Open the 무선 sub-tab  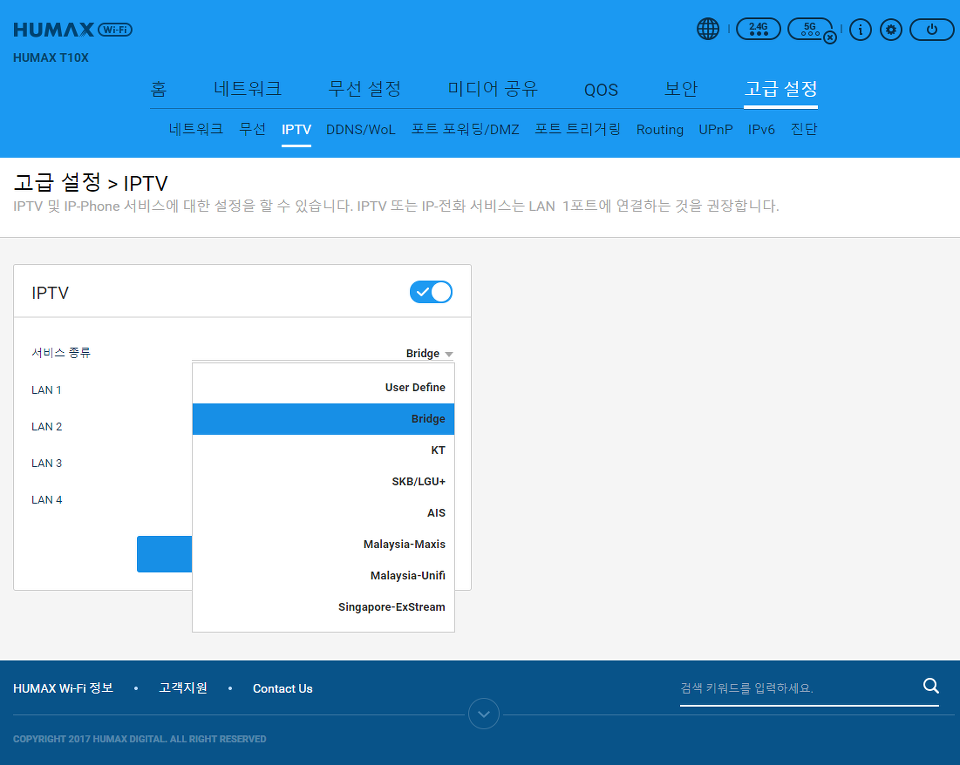click(252, 129)
